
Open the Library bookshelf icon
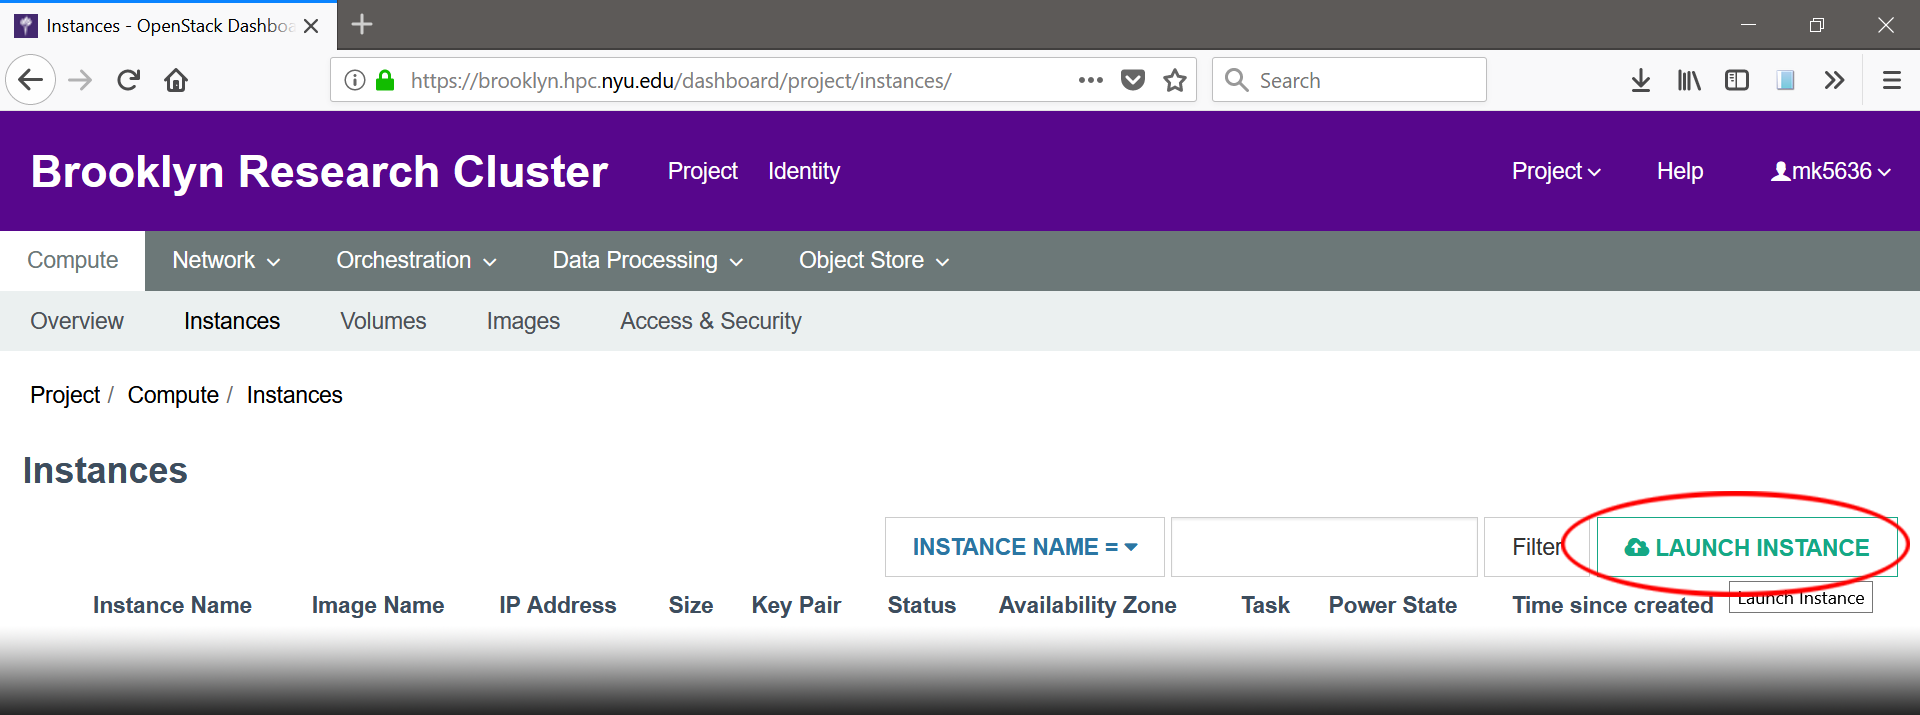[1689, 80]
